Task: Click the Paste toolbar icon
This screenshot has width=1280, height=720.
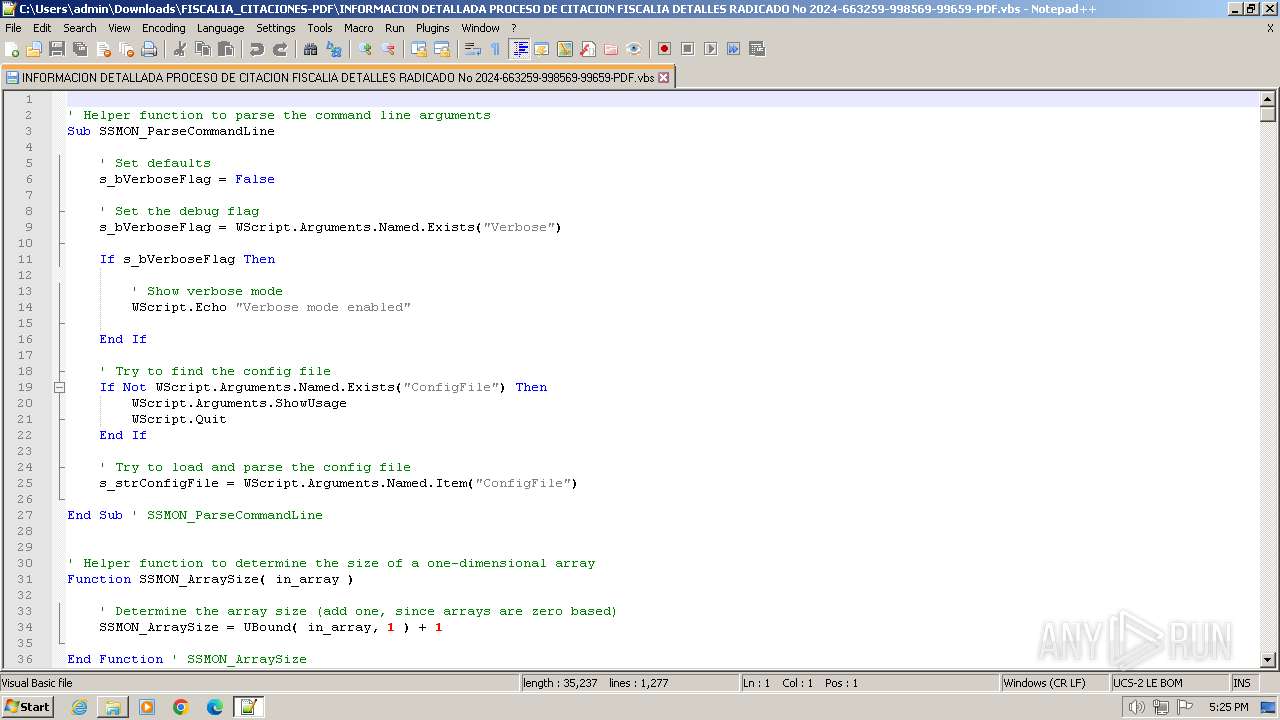Action: click(x=226, y=49)
